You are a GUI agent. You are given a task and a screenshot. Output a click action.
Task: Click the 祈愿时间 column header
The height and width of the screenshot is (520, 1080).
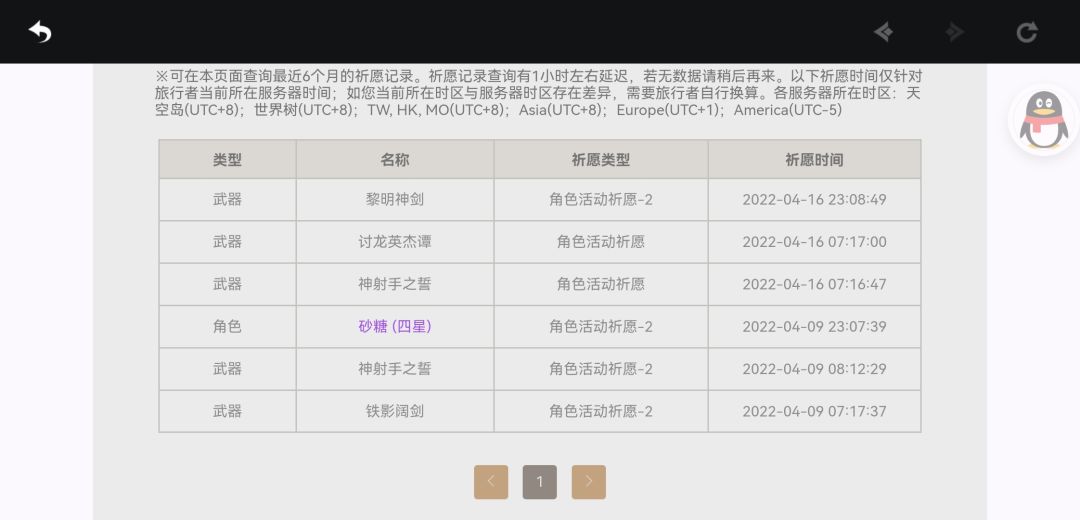(x=814, y=160)
